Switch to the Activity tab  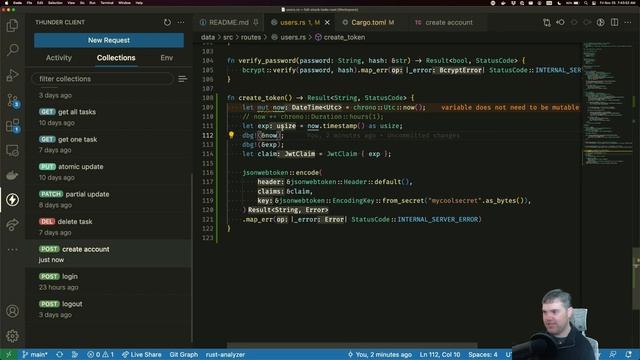pyautogui.click(x=59, y=58)
